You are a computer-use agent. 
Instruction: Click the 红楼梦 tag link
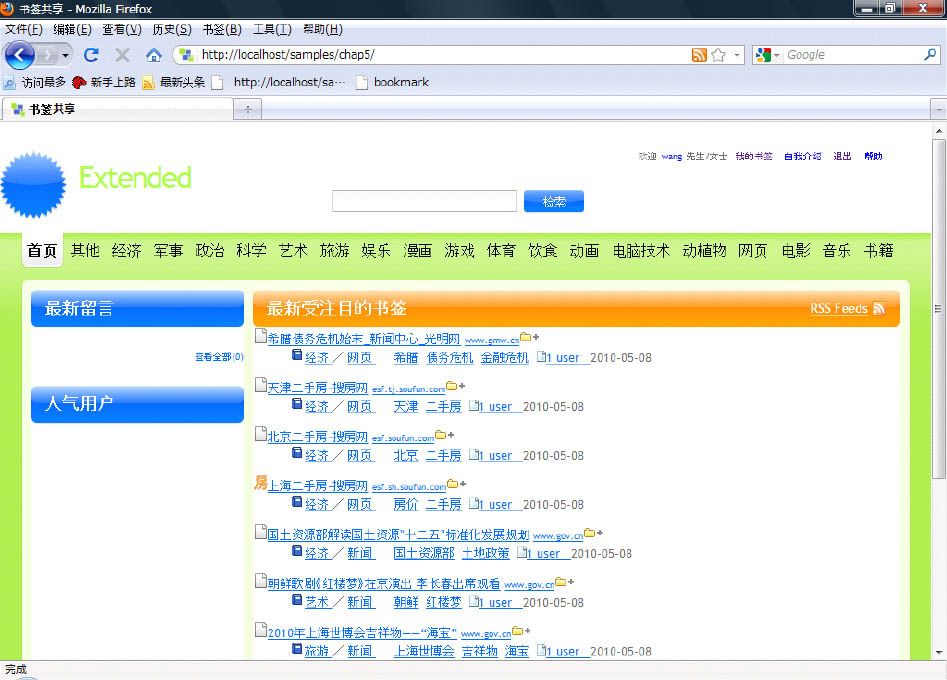[443, 602]
